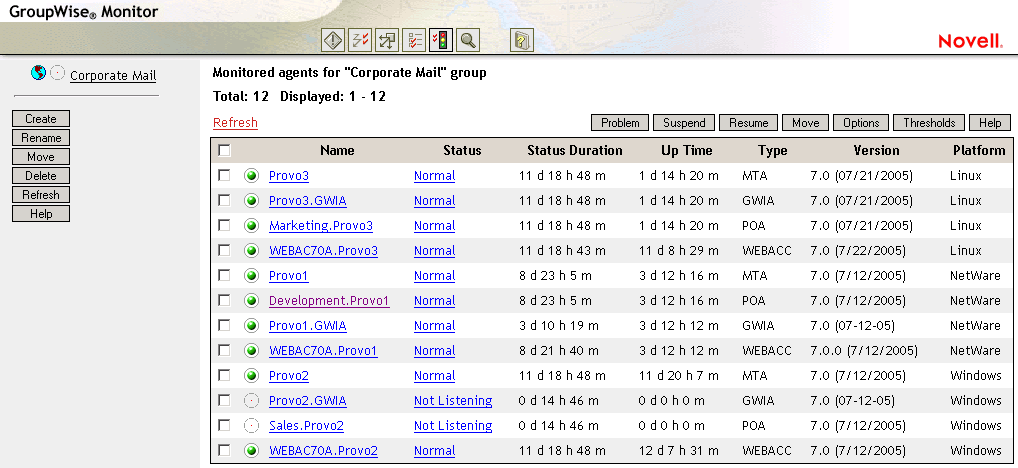
Task: Open the Link Trace toolbar icon
Action: coord(360,40)
